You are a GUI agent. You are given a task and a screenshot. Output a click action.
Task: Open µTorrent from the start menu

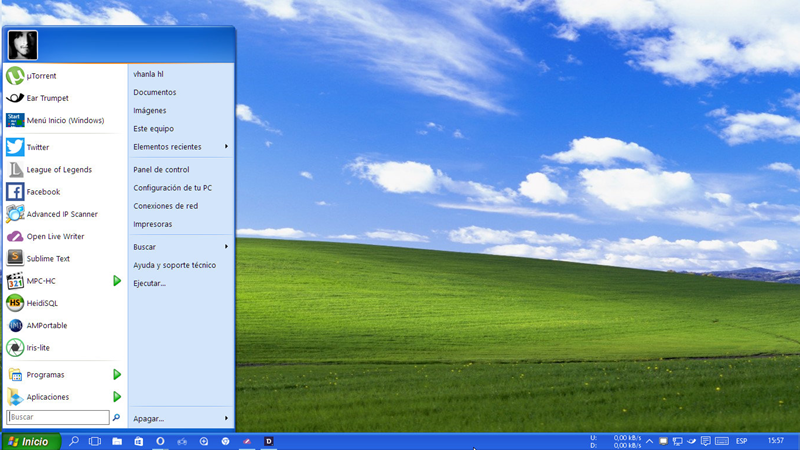coord(65,76)
